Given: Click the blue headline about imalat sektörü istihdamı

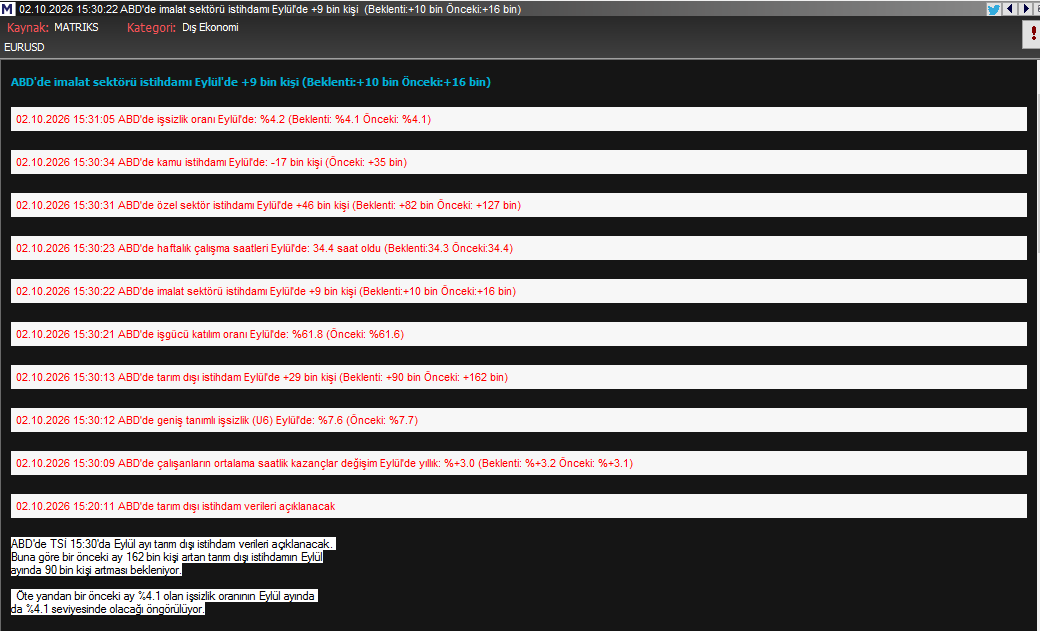Looking at the screenshot, I should click(x=251, y=82).
